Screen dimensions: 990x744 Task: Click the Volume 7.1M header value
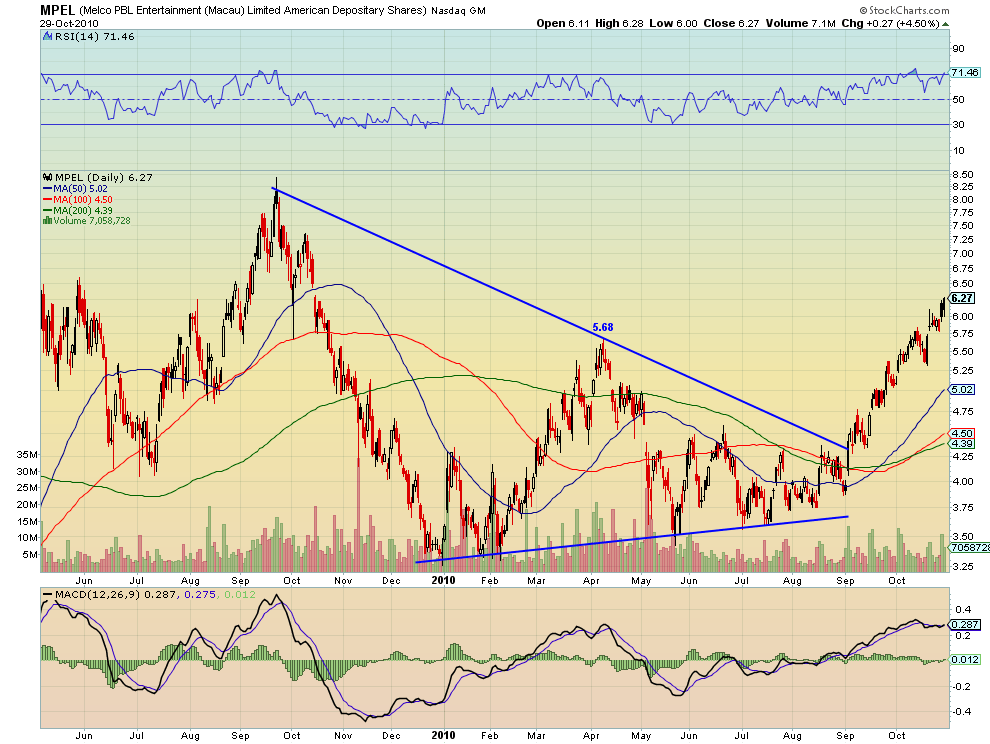point(801,23)
